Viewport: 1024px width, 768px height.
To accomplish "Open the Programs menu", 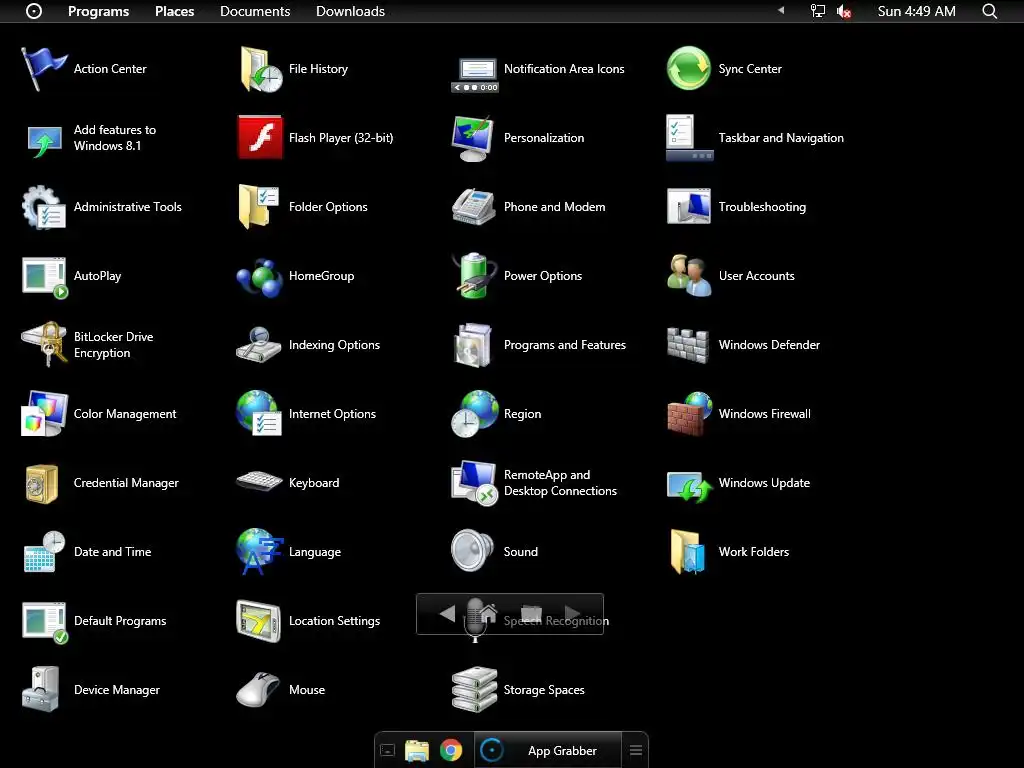I will [x=99, y=11].
